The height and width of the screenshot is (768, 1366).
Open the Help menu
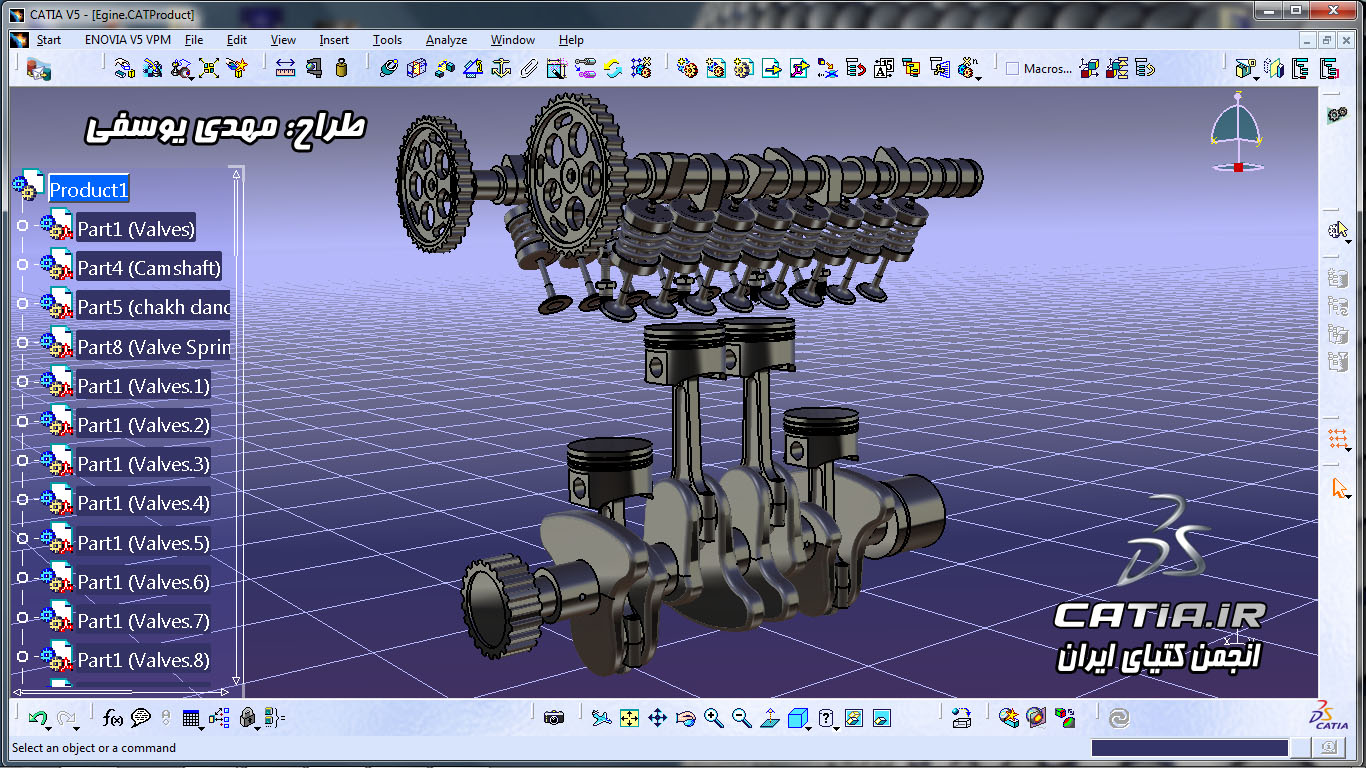pyautogui.click(x=571, y=40)
